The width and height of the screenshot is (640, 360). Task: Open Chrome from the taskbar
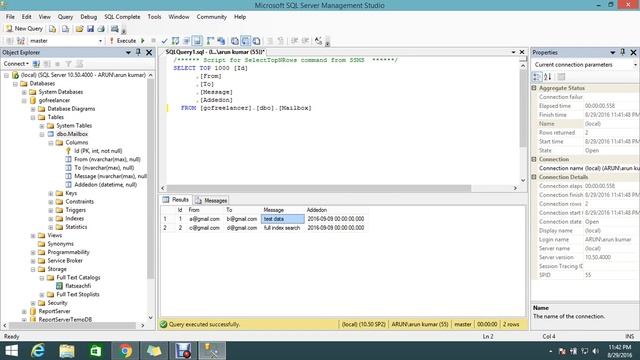[125, 351]
